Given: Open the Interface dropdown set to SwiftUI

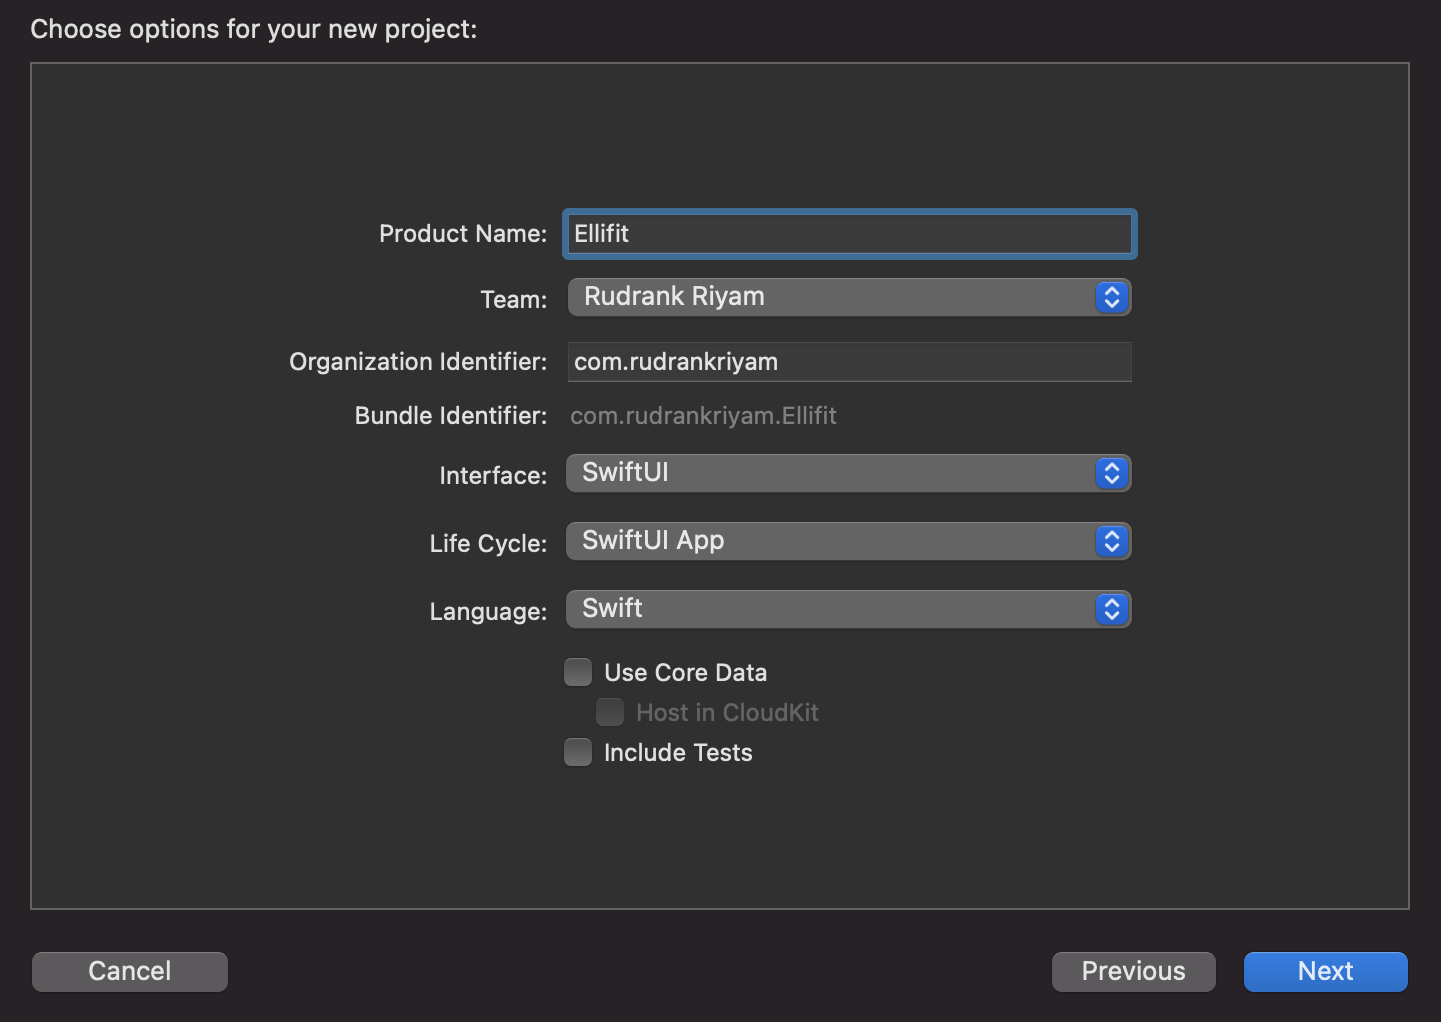Looking at the screenshot, I should 849,473.
